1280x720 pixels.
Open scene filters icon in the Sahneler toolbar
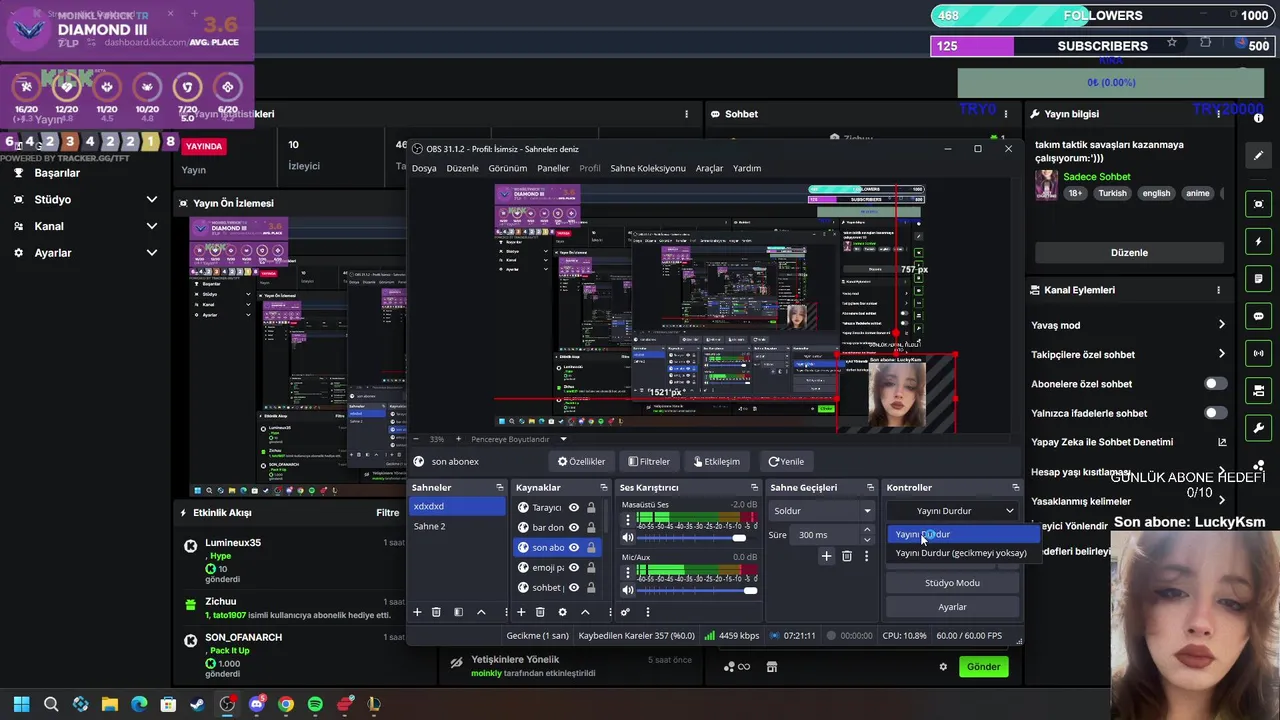tap(458, 612)
